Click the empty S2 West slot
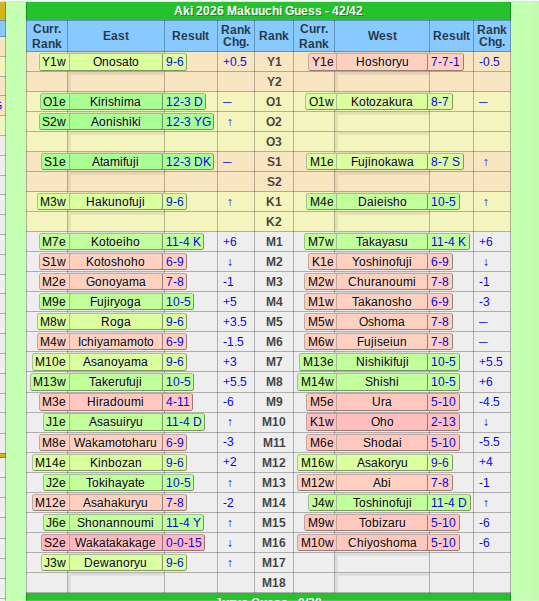This screenshot has height=601, width=539. 382,181
